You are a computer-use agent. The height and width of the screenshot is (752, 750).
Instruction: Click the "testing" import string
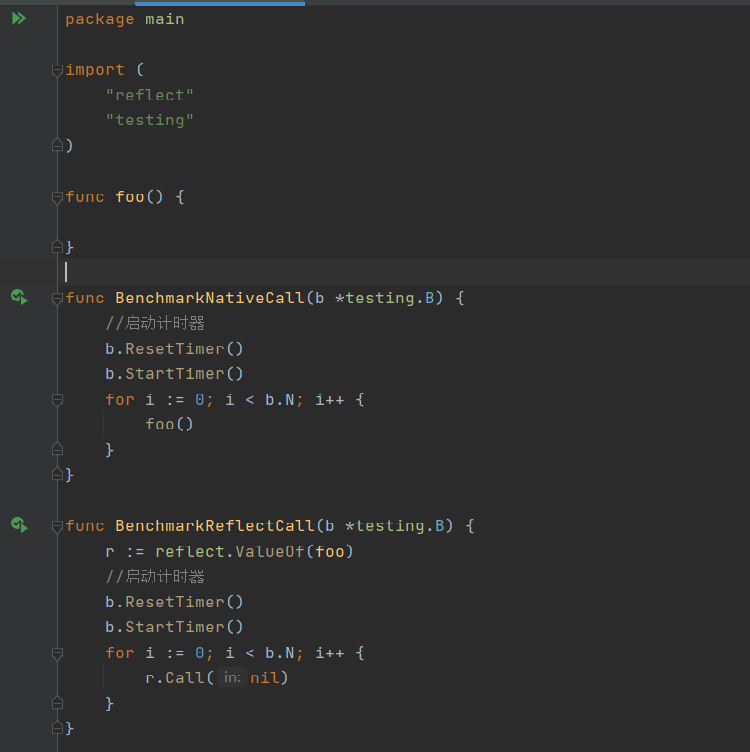coord(150,120)
